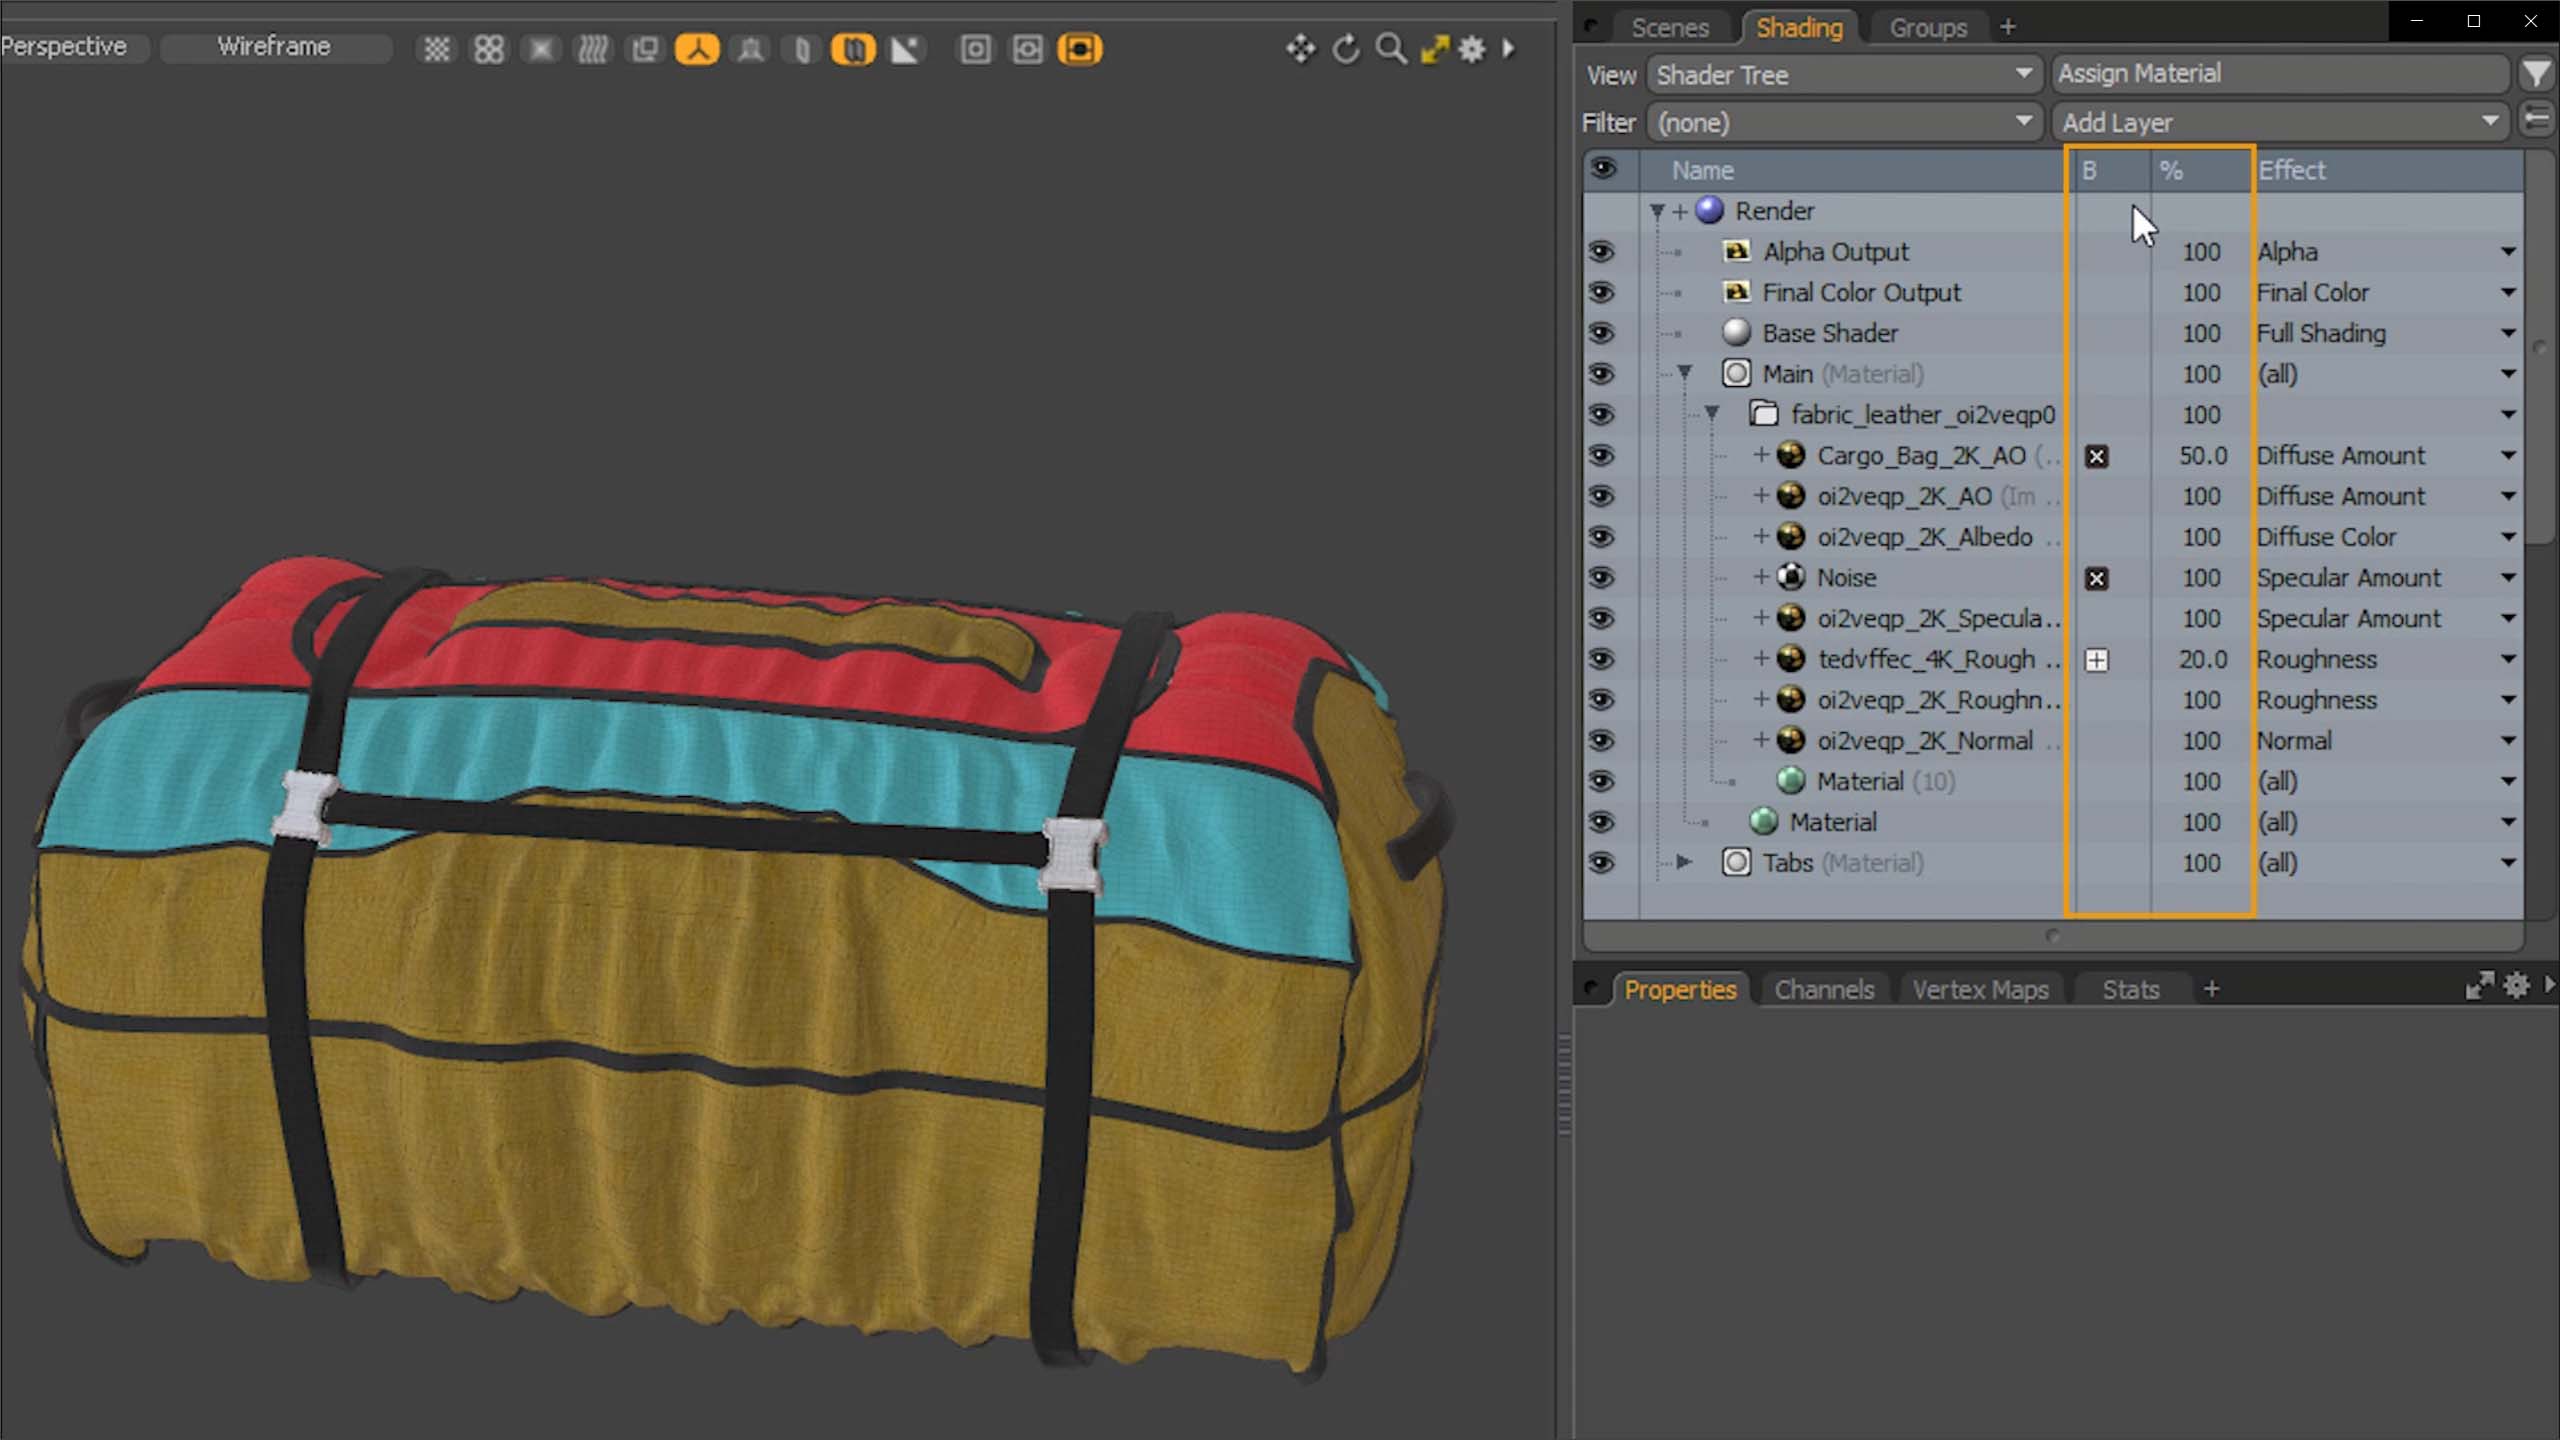Open Effect dropdown for Alpha Output row
This screenshot has height=1440, width=2560.
[x=2508, y=252]
